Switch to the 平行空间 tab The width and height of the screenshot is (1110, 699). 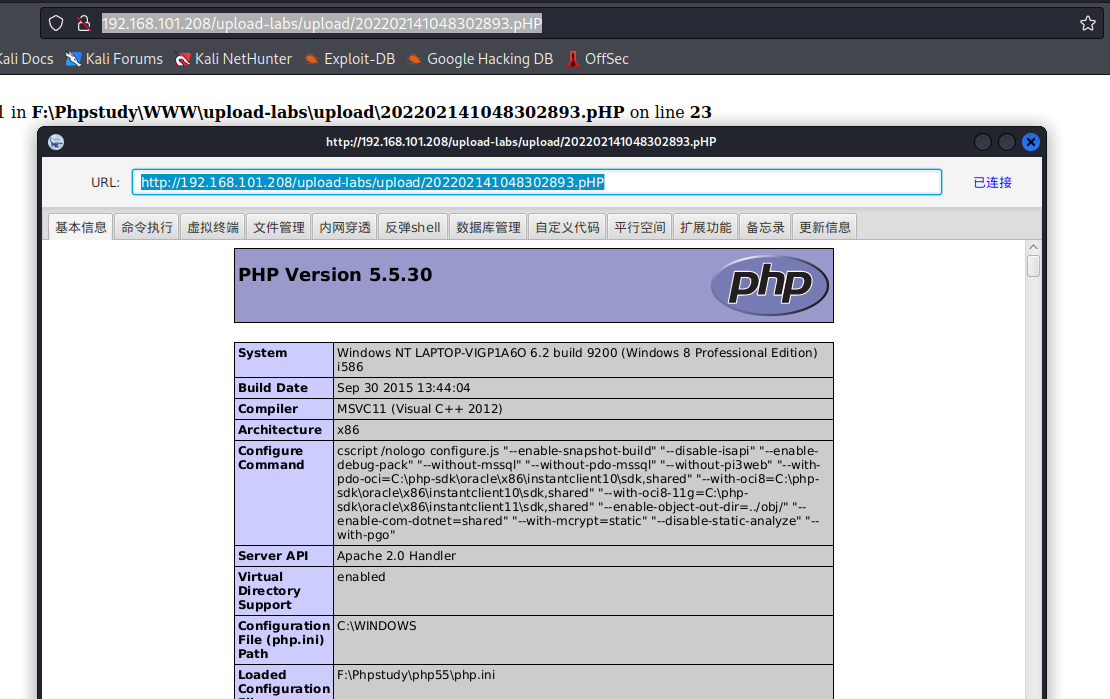(x=639, y=227)
